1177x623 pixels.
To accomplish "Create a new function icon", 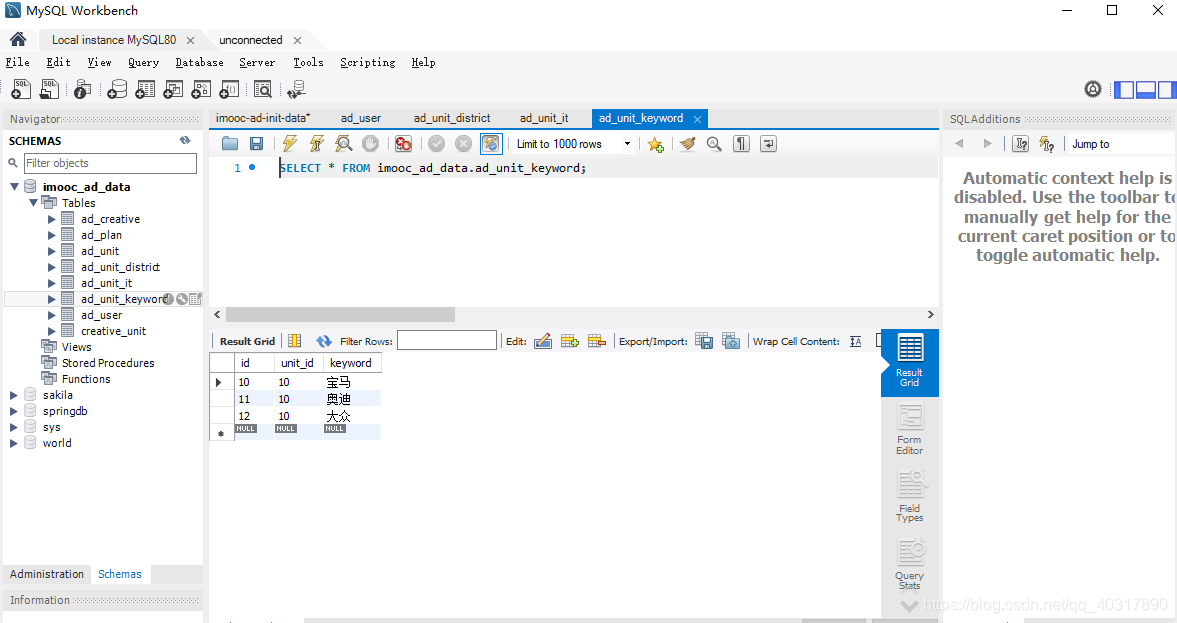I will point(229,89).
